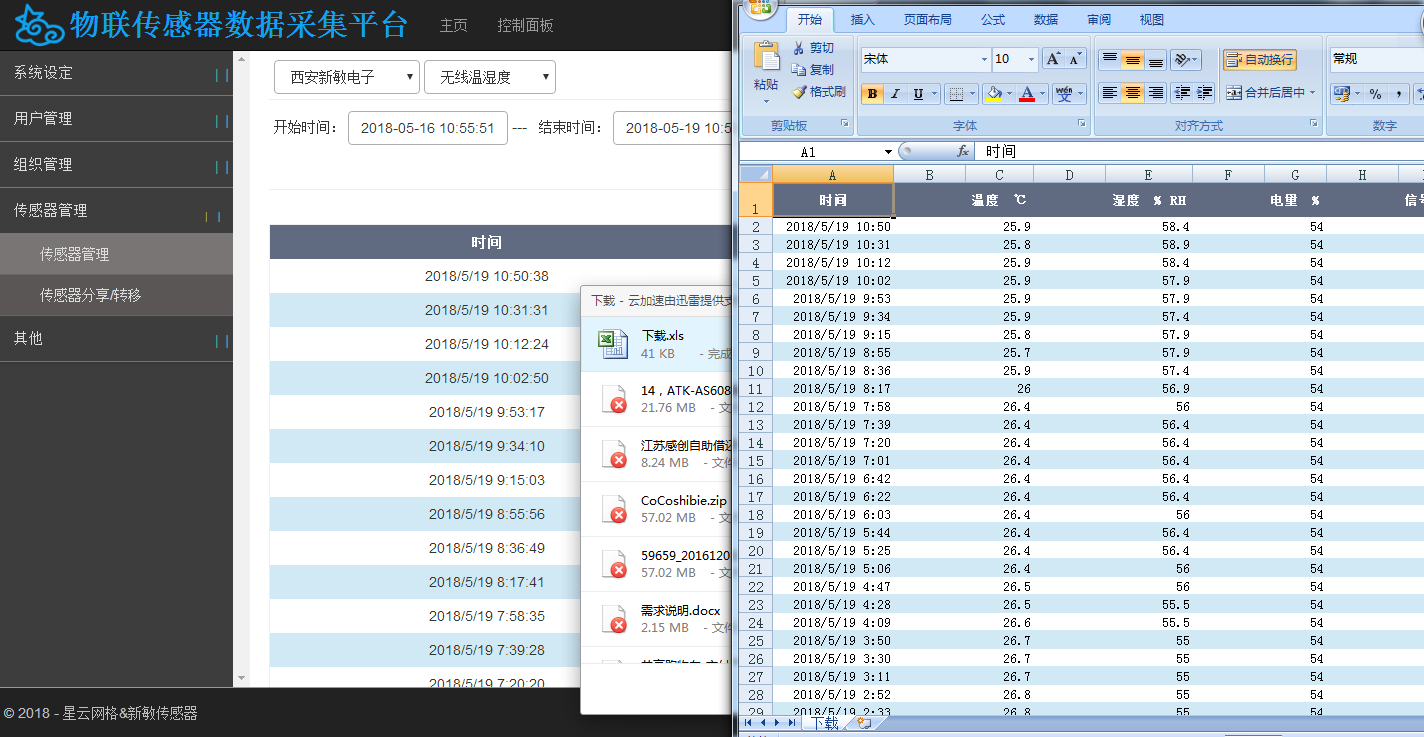Open the 控制面板 navigation menu item
Viewport: 1424px width, 737px height.
(x=525, y=25)
